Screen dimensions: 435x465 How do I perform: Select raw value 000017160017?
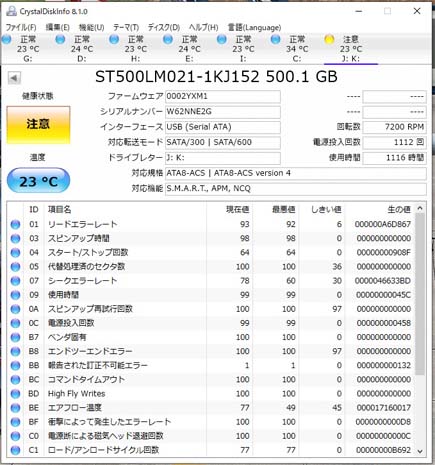pyautogui.click(x=384, y=408)
